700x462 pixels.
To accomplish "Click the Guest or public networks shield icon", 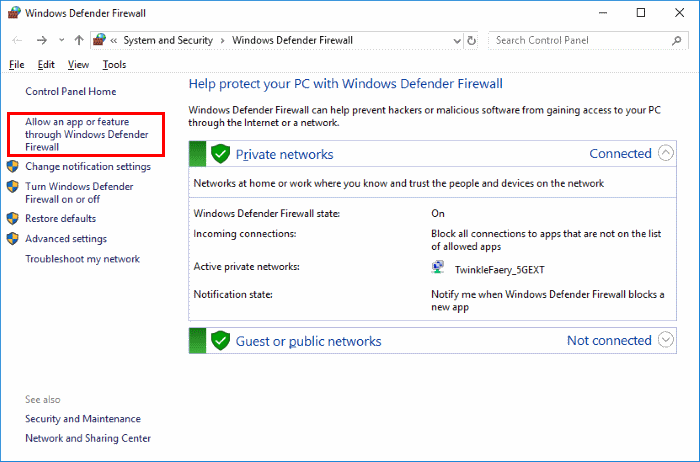I will (x=221, y=340).
